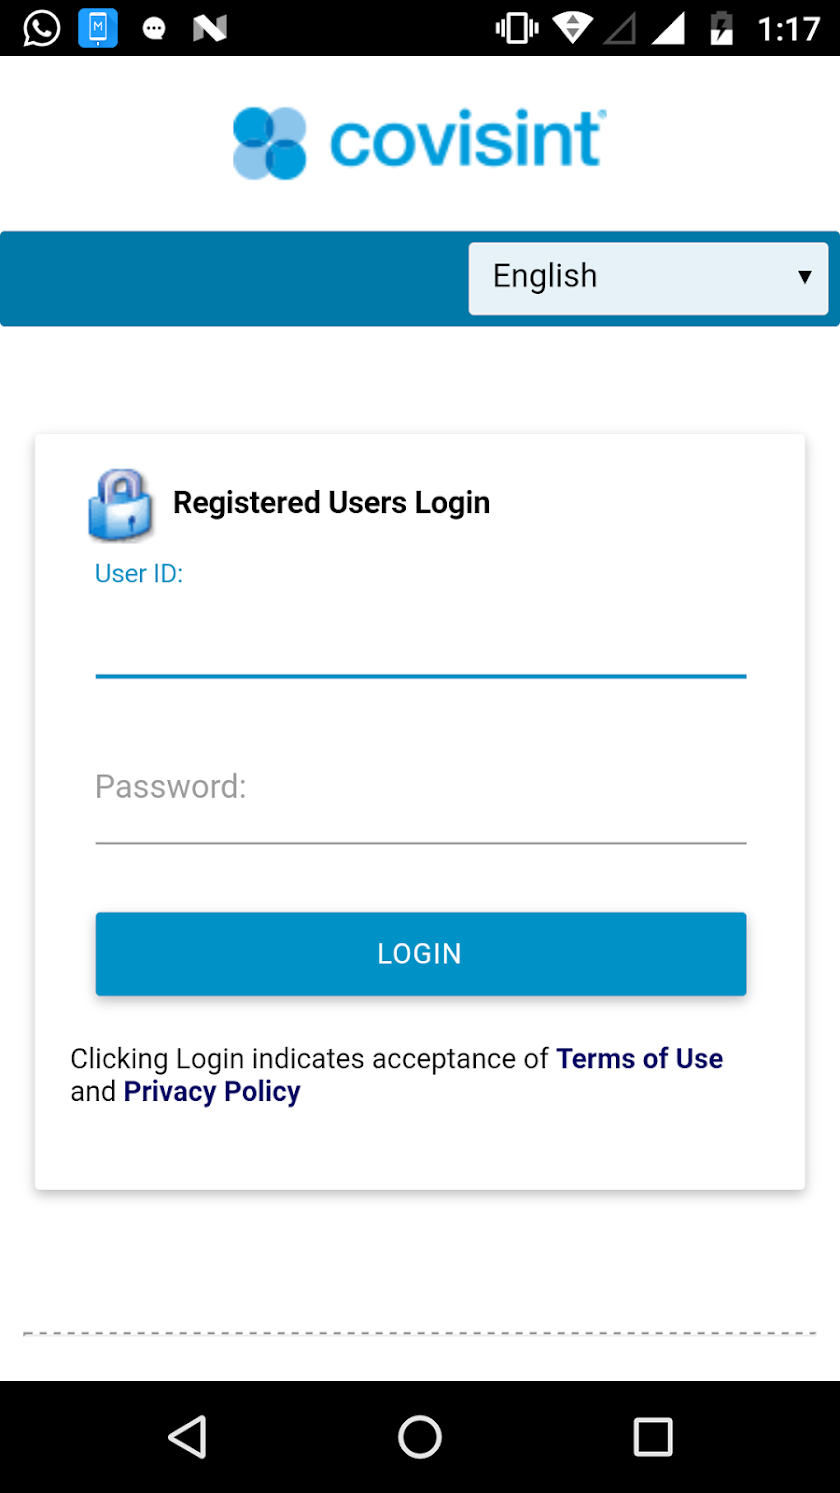Tap the Android home circle button
The height and width of the screenshot is (1493, 840).
pyautogui.click(x=420, y=1437)
